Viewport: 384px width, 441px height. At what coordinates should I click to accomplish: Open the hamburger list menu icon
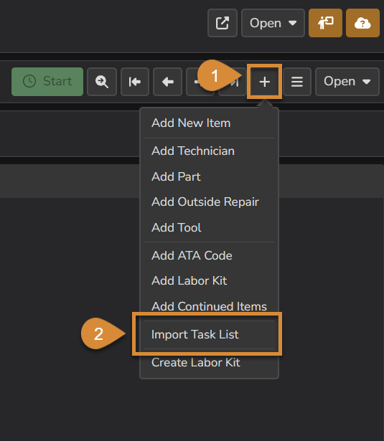[297, 82]
